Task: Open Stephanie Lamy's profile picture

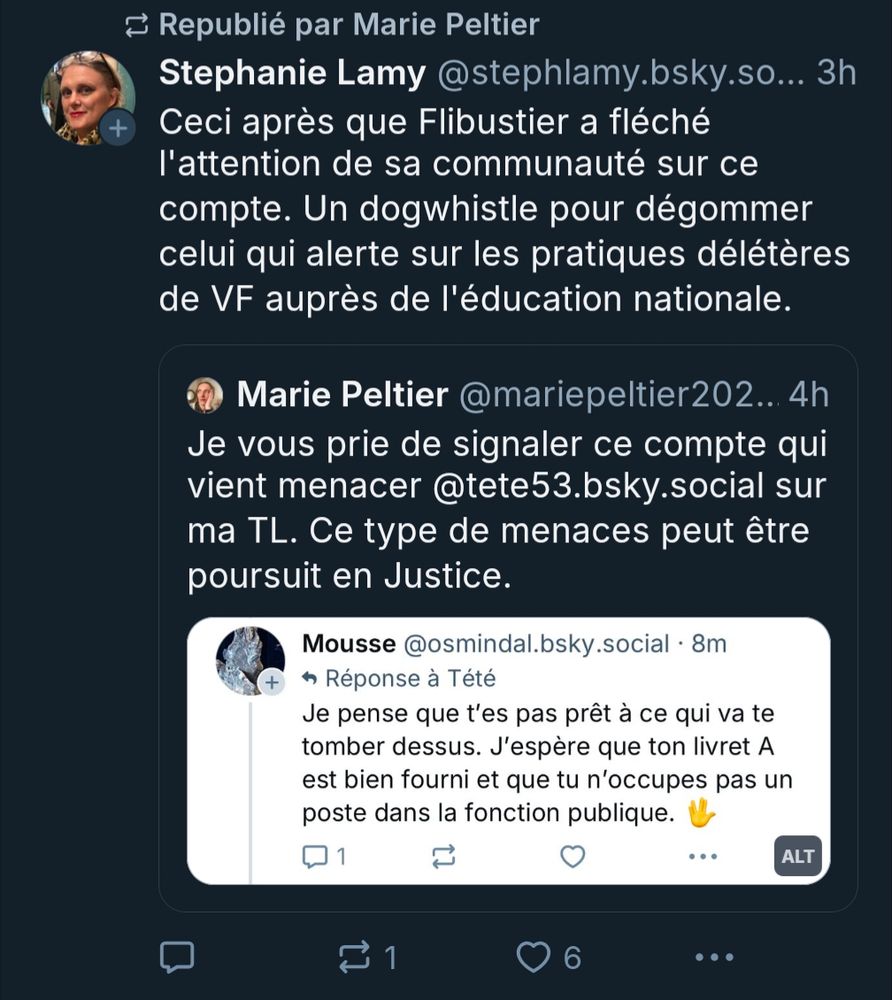Action: (87, 98)
